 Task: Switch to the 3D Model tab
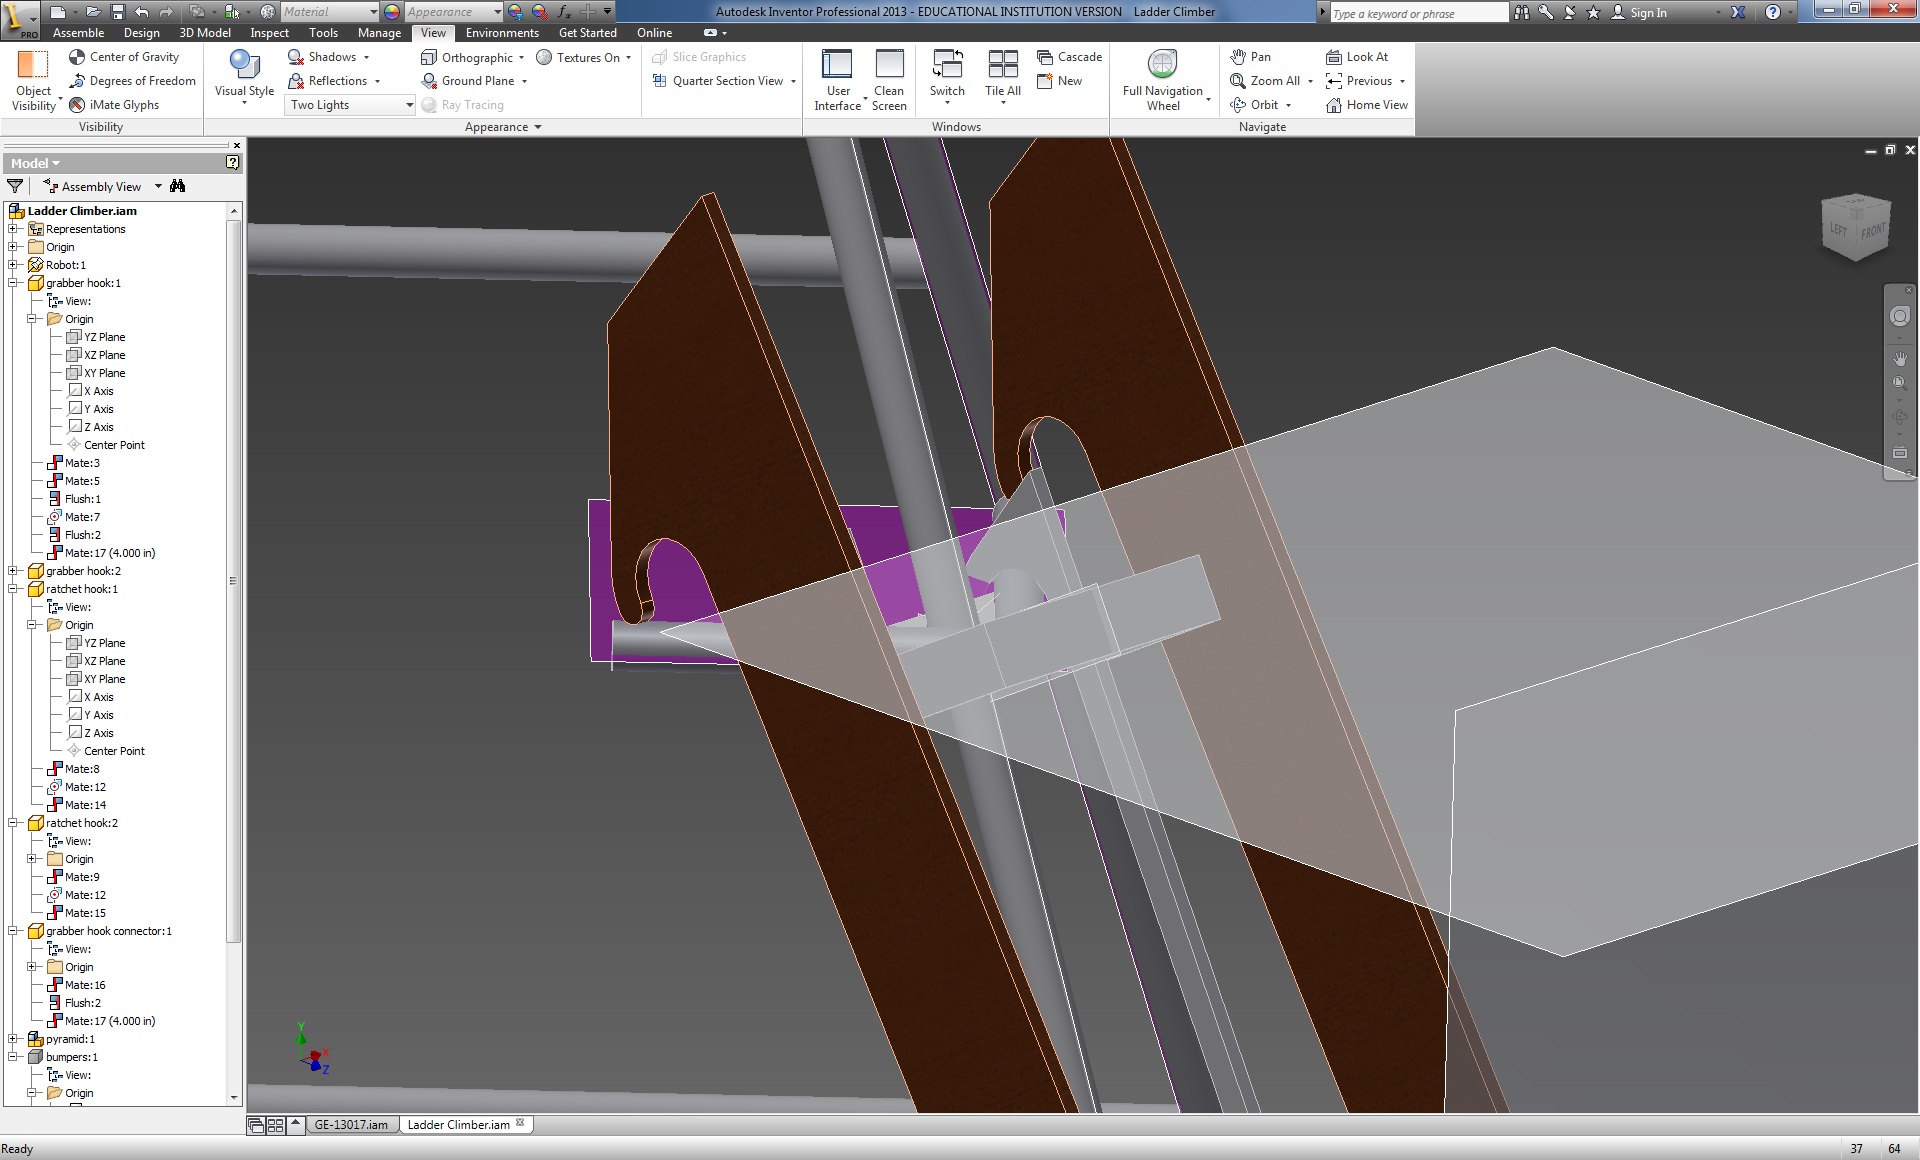pos(205,33)
